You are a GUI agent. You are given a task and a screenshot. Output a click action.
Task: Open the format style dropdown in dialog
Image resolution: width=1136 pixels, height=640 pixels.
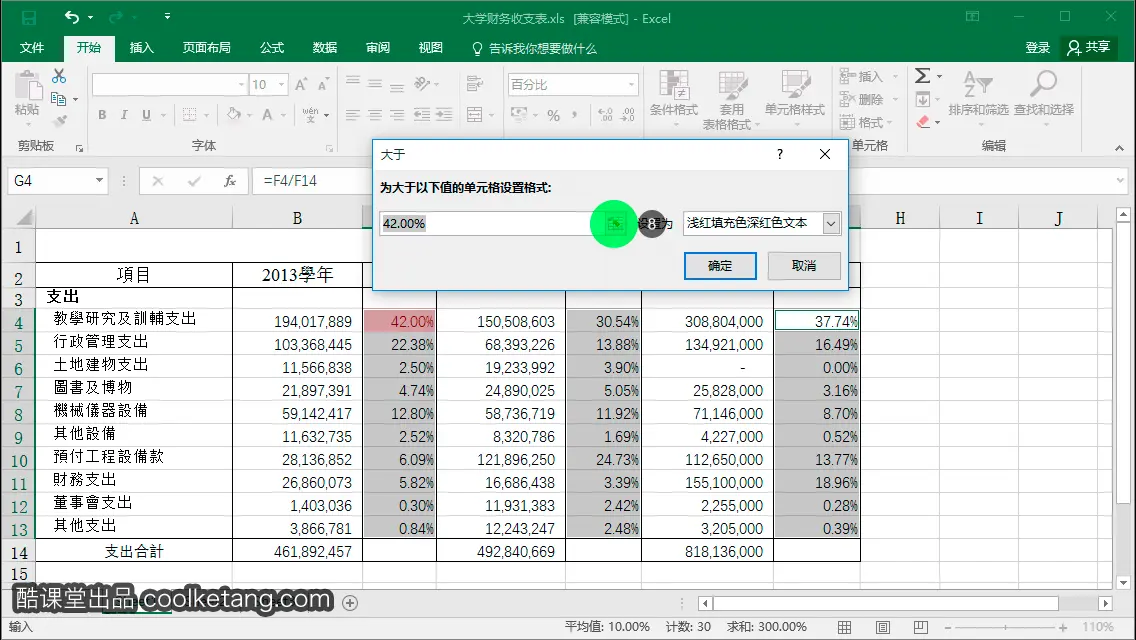click(831, 224)
